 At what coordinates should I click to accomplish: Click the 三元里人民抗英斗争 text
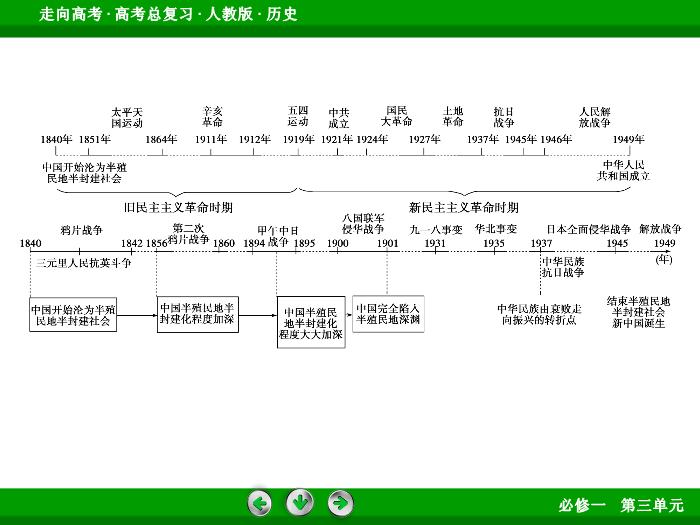pyautogui.click(x=83, y=263)
